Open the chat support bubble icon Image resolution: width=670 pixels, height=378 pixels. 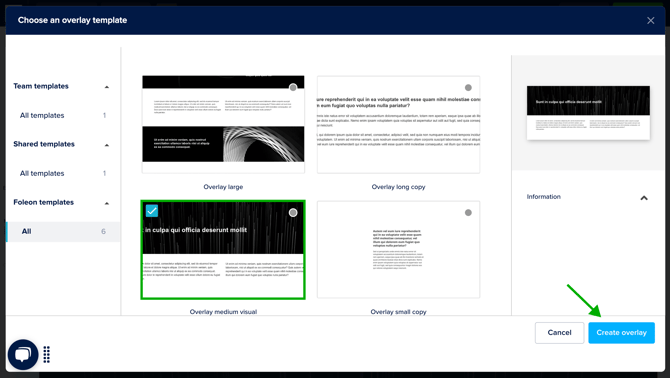click(23, 355)
